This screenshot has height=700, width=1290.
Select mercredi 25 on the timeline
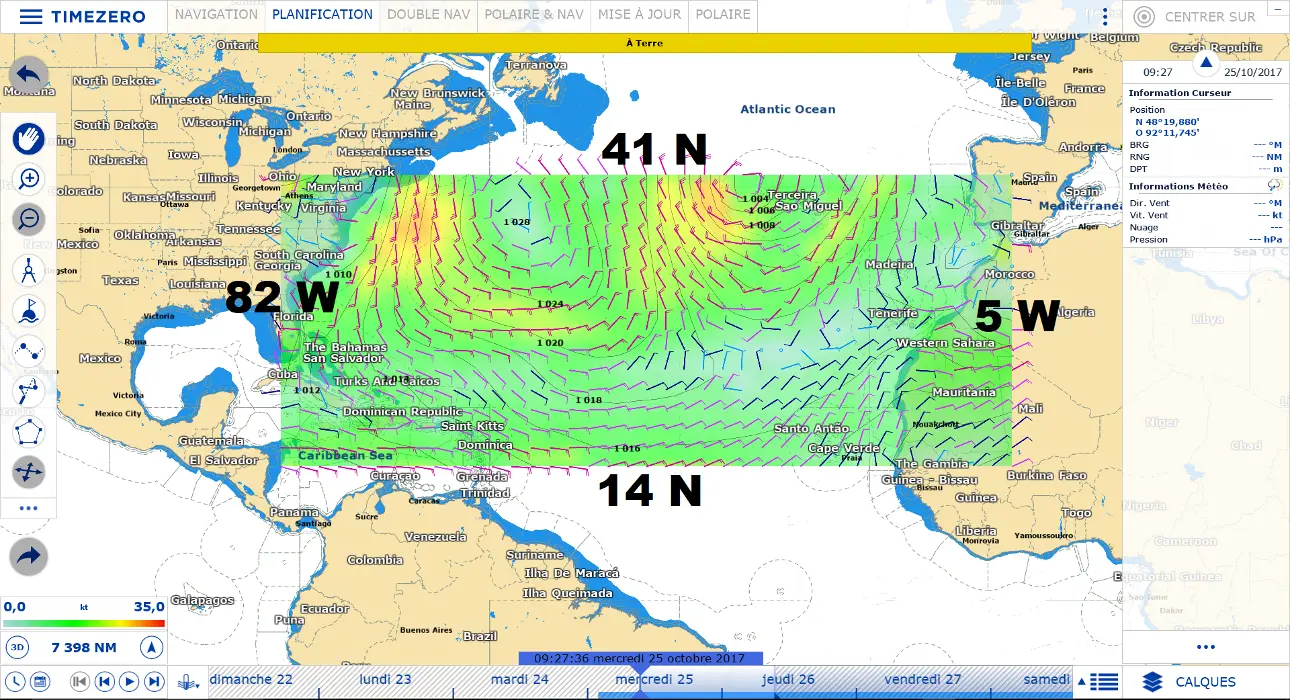pyautogui.click(x=654, y=679)
